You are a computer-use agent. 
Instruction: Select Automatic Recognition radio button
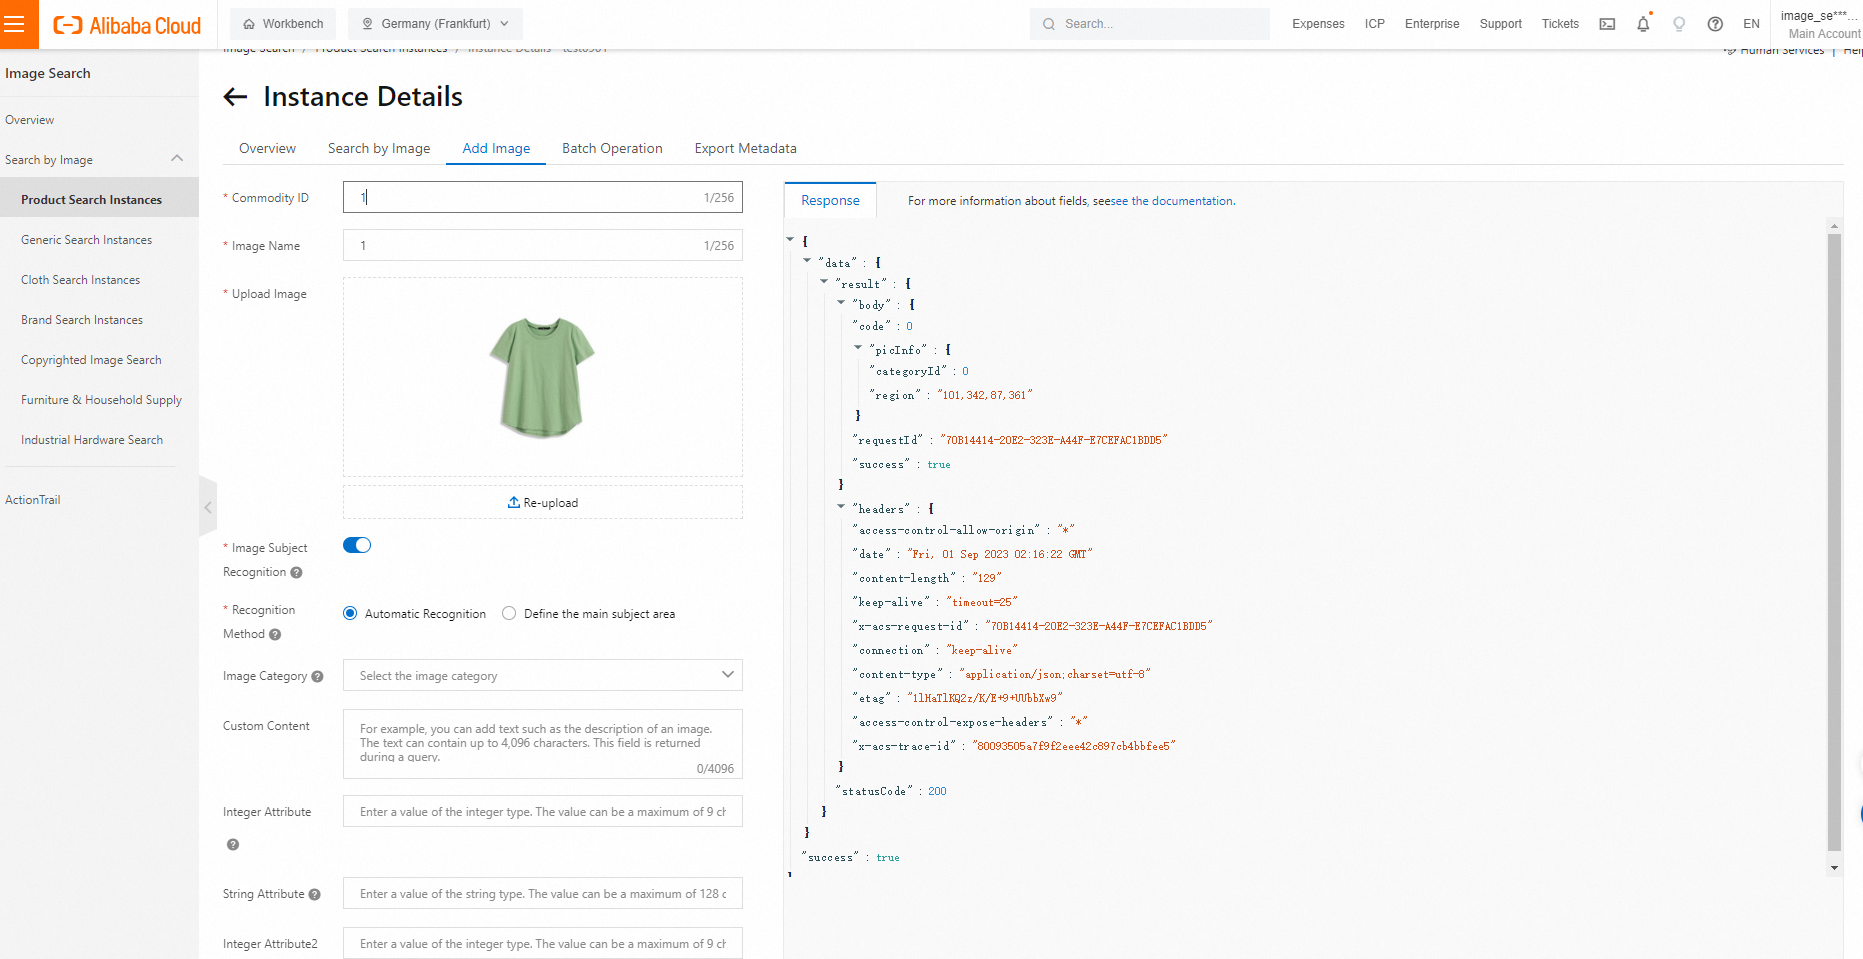(x=350, y=614)
